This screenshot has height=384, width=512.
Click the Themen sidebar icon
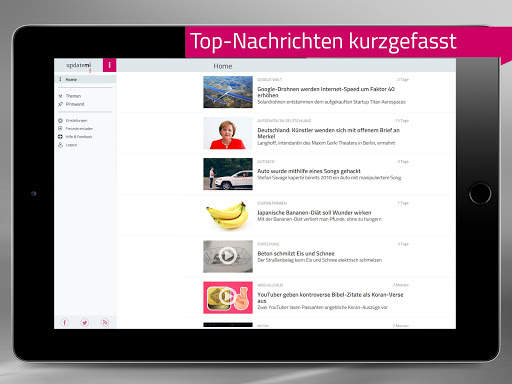(60, 96)
